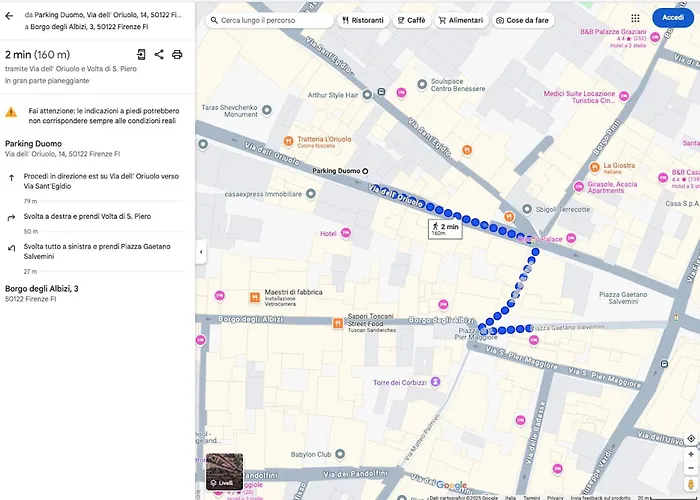The height and width of the screenshot is (500, 700).
Task: Go back with the left arrow icon
Action: click(x=9, y=16)
